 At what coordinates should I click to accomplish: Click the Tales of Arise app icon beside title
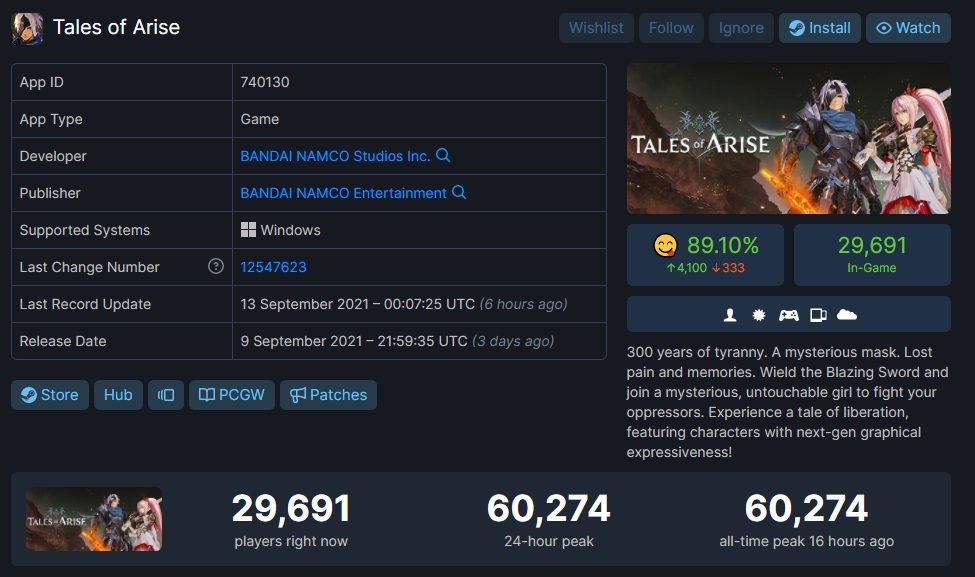(27, 29)
